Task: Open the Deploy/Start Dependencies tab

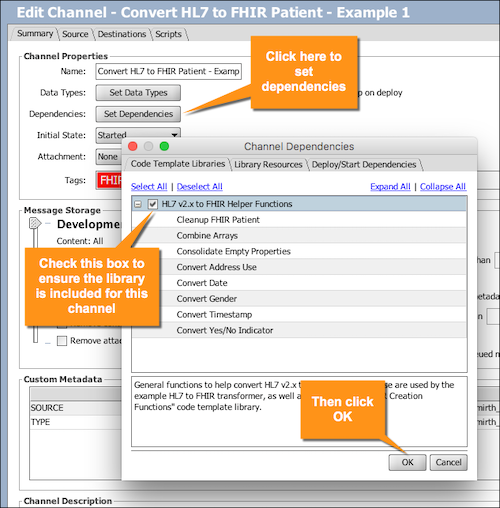Action: point(364,164)
